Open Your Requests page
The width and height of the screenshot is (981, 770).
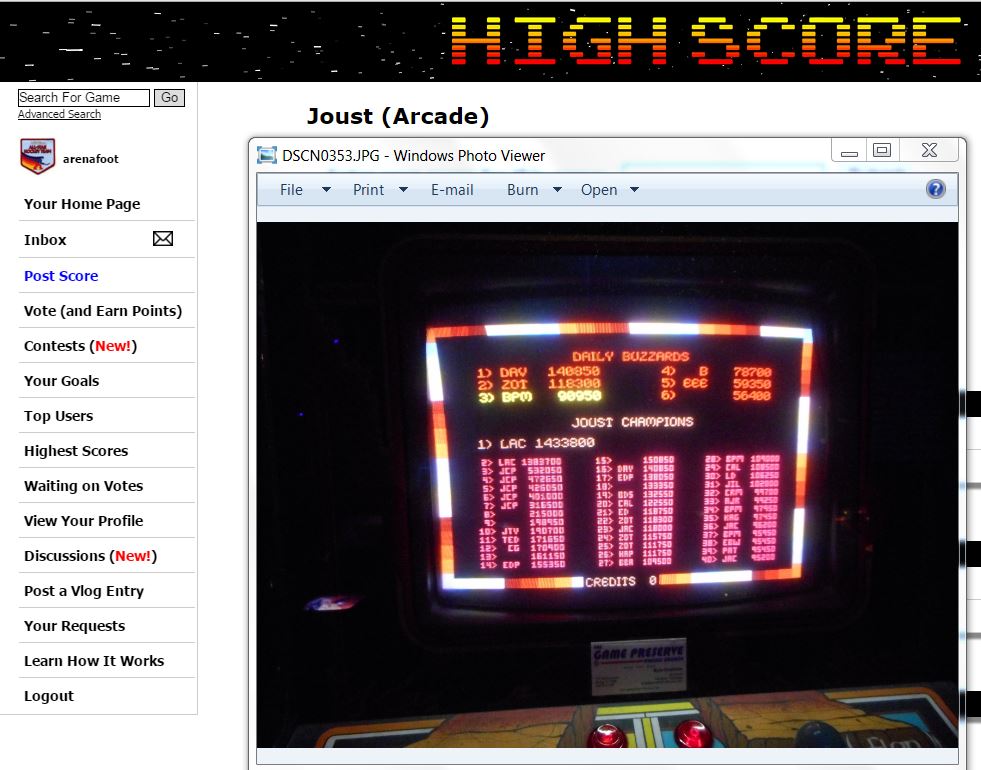point(74,626)
